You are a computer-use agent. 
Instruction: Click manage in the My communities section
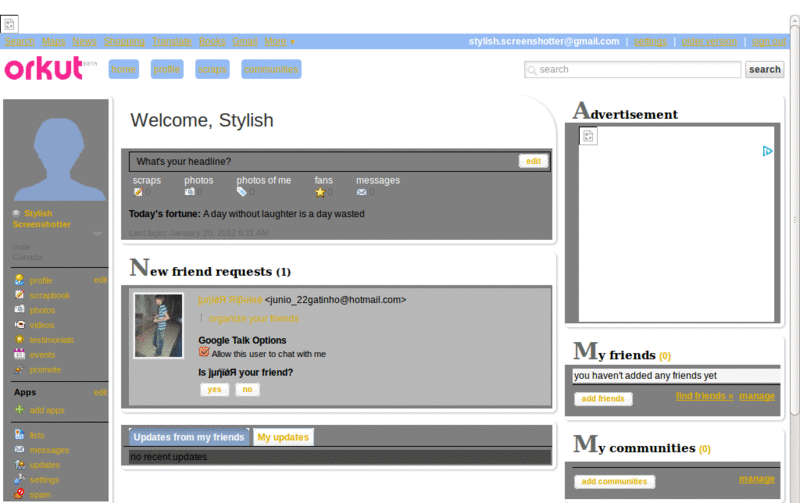click(x=757, y=479)
